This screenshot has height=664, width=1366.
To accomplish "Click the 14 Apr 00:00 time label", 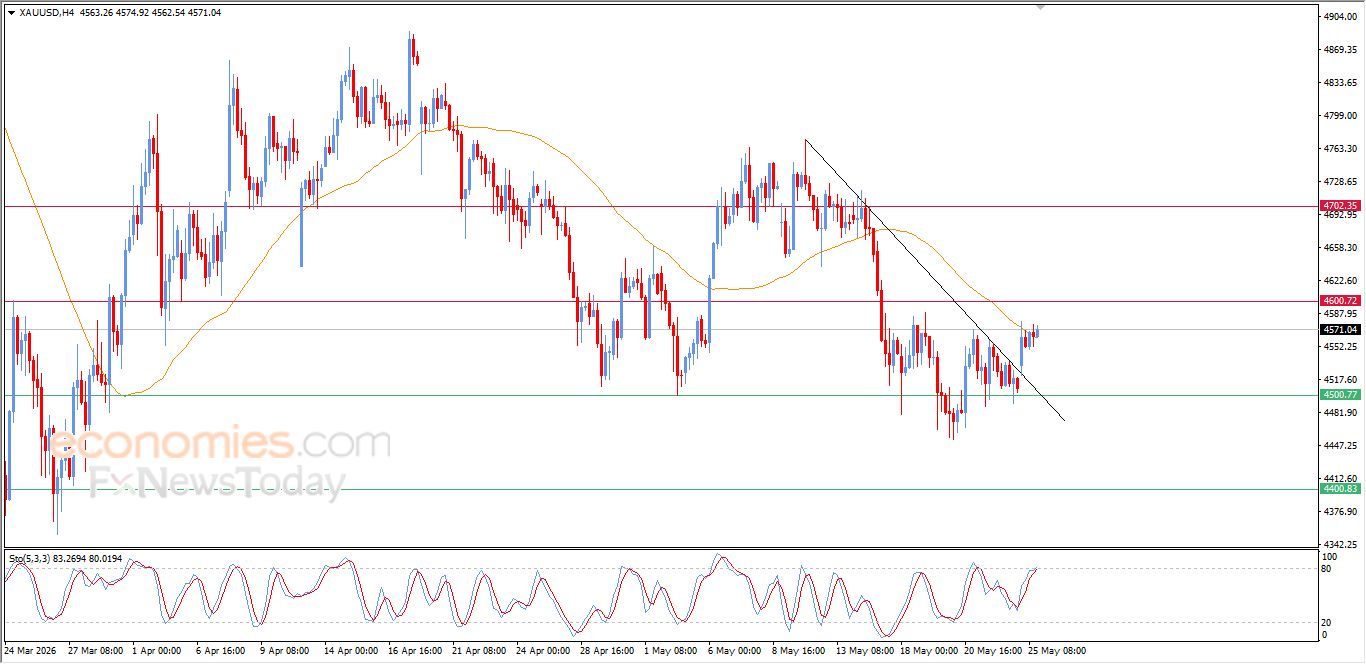I will click(353, 651).
